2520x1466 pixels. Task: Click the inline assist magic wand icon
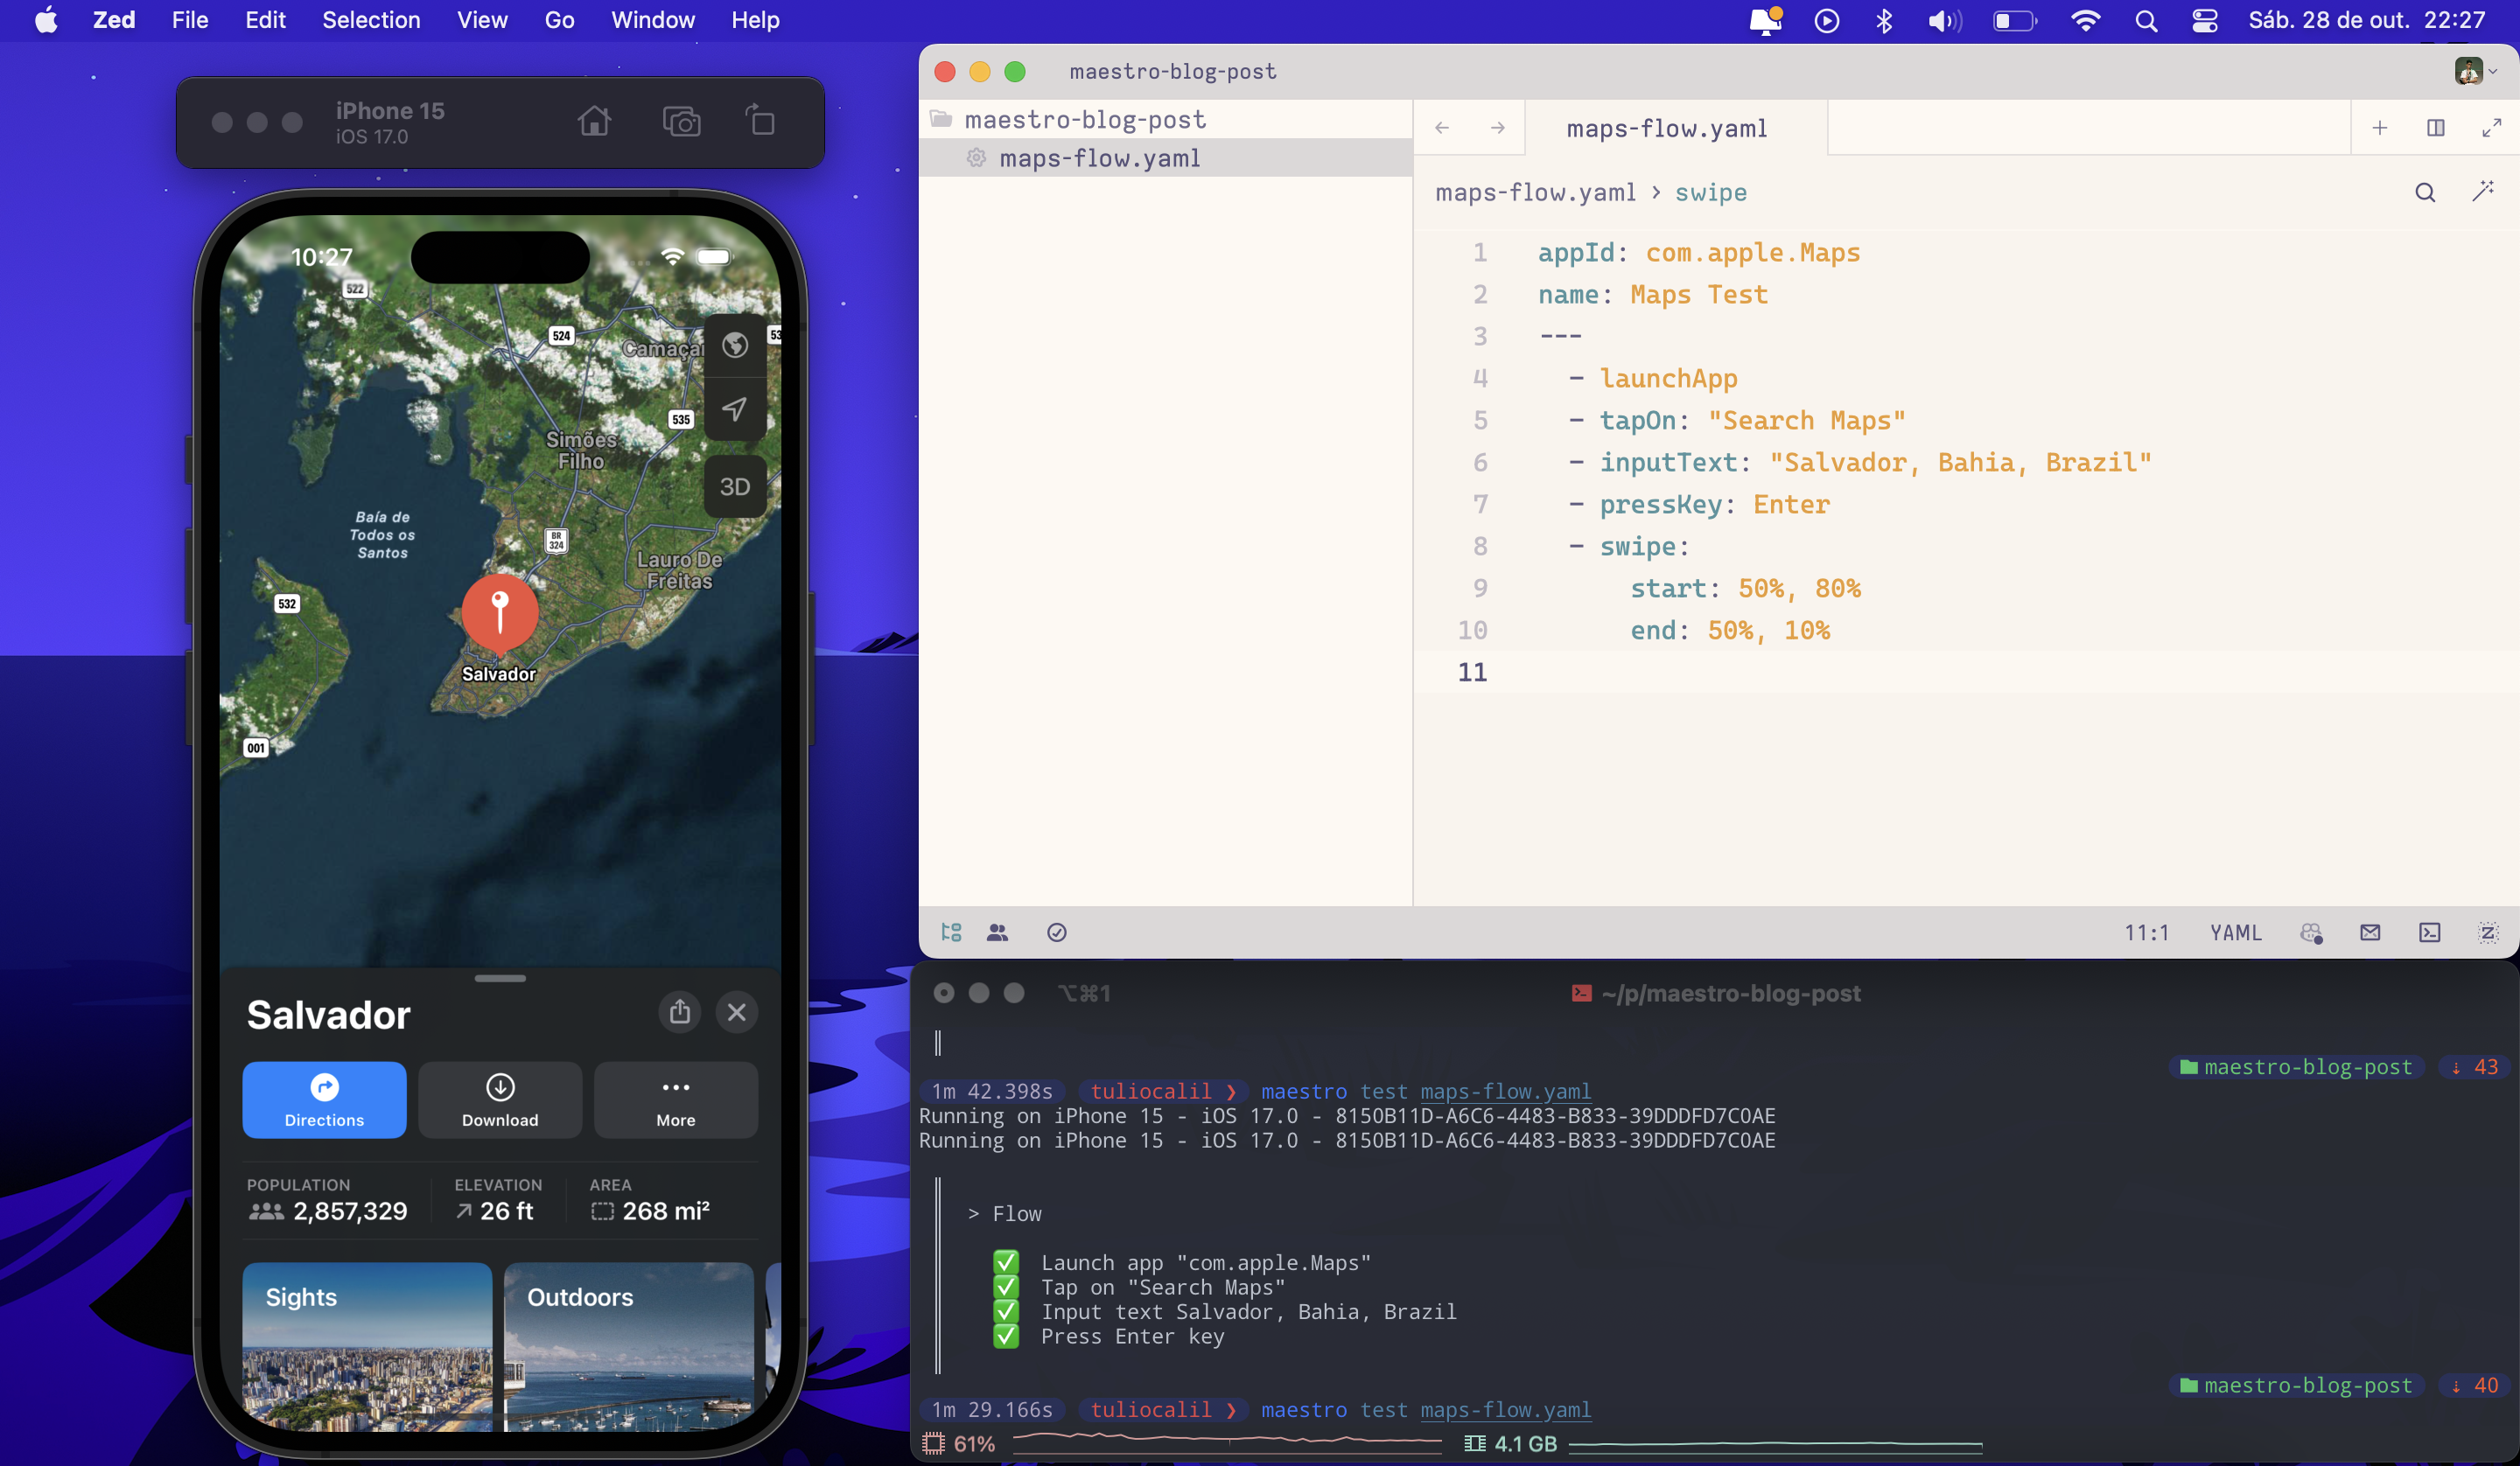click(2482, 192)
